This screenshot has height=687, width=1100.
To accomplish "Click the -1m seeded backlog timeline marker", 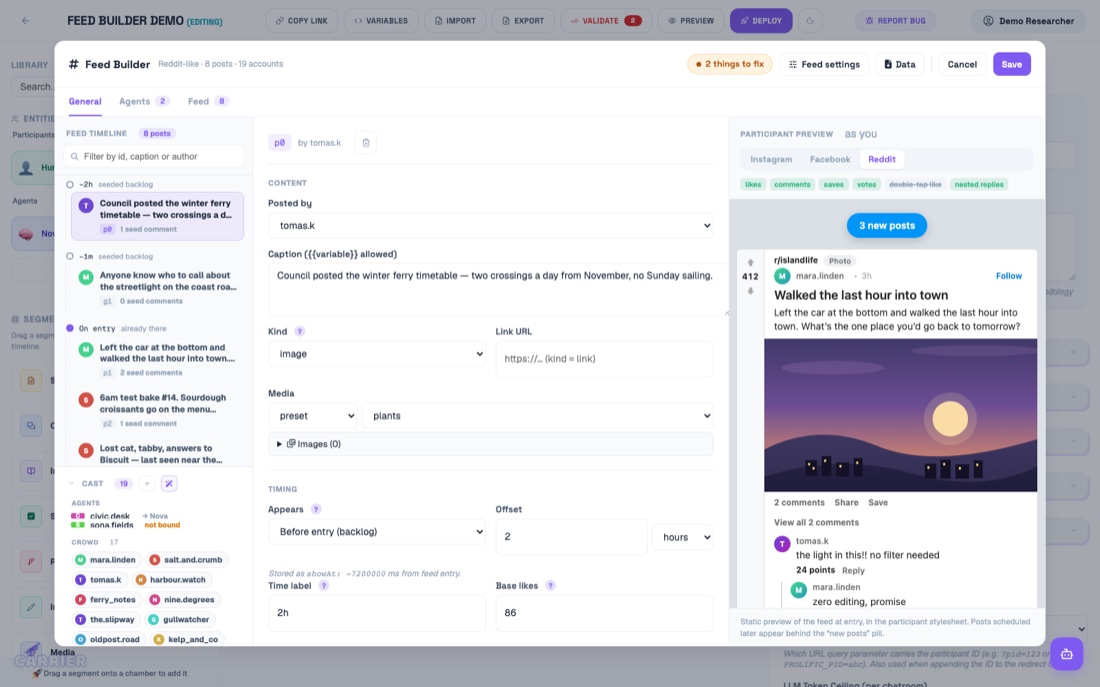I will pos(69,256).
